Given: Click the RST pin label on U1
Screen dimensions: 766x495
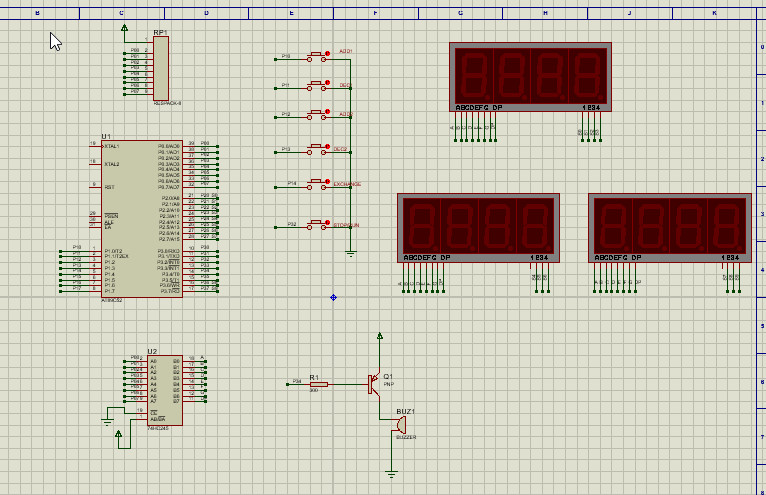Looking at the screenshot, I should pyautogui.click(x=109, y=187).
